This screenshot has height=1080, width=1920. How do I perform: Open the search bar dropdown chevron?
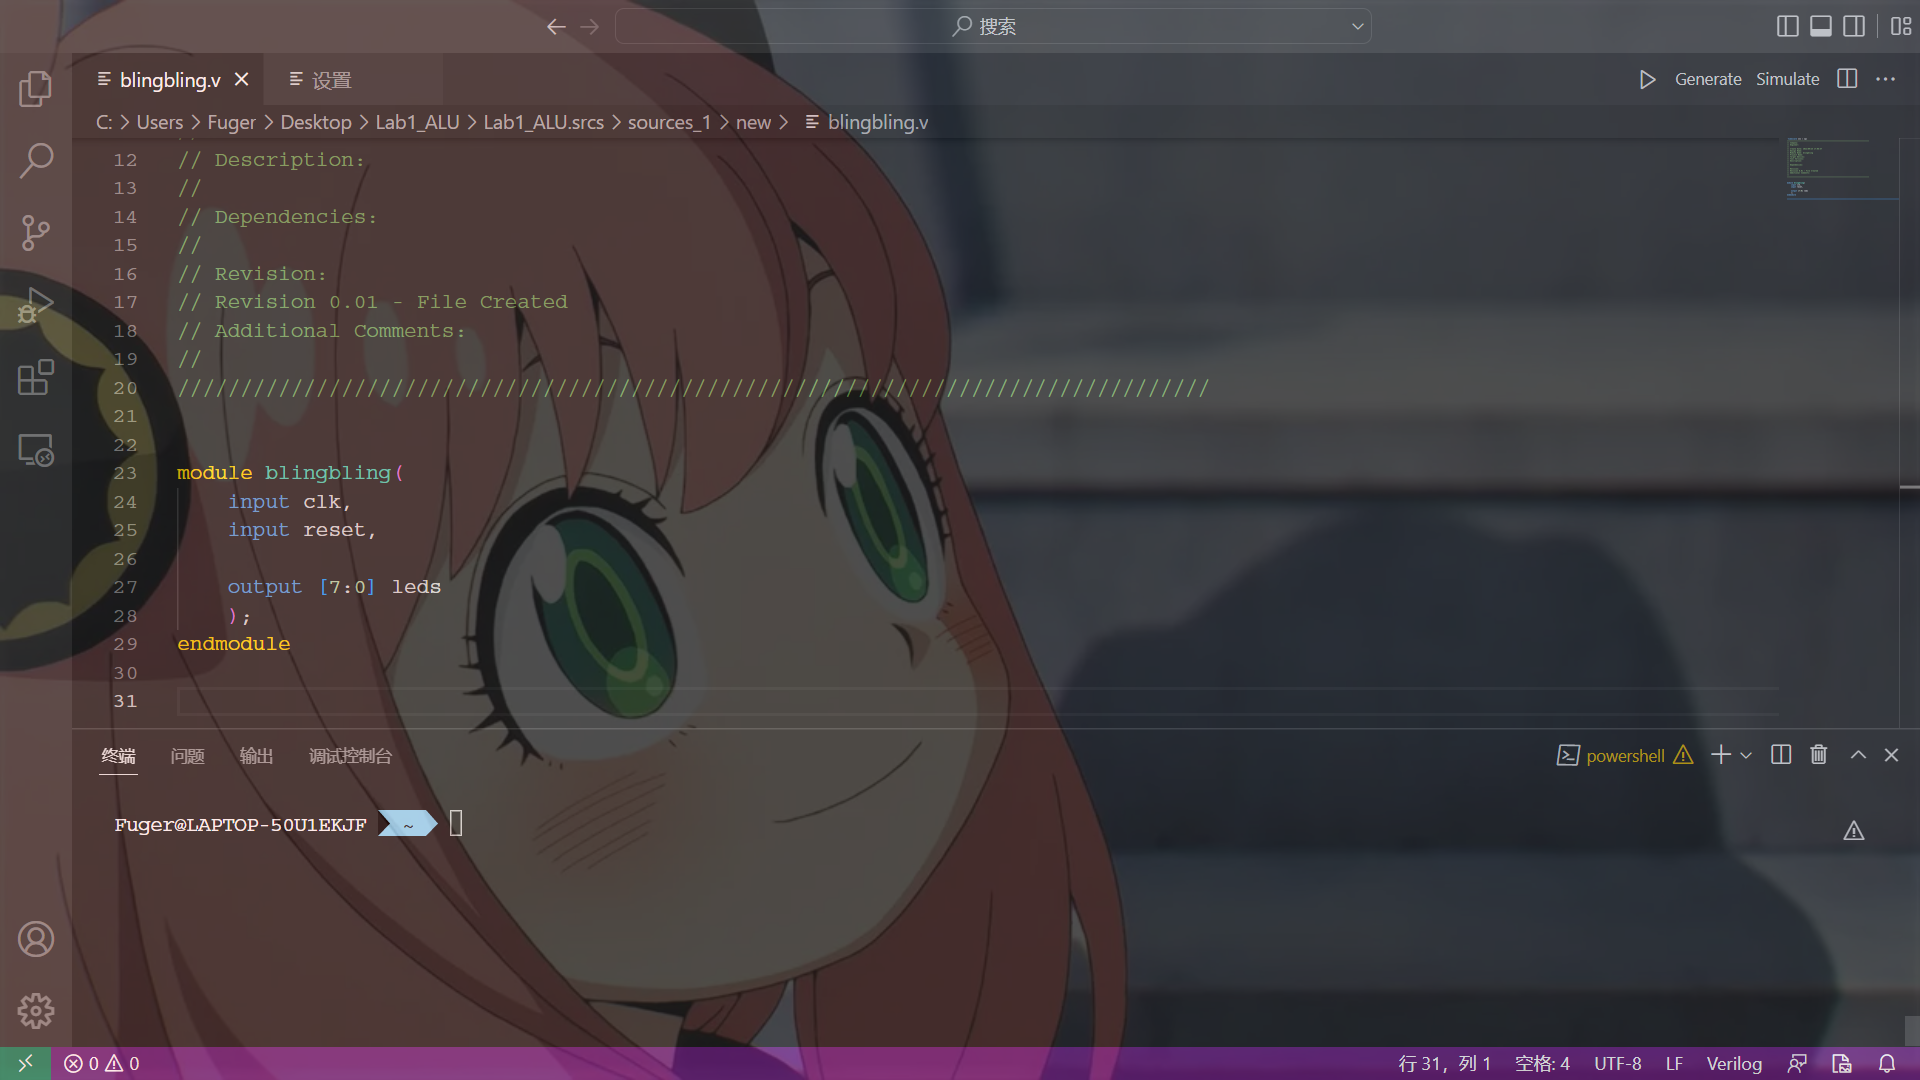(1357, 26)
